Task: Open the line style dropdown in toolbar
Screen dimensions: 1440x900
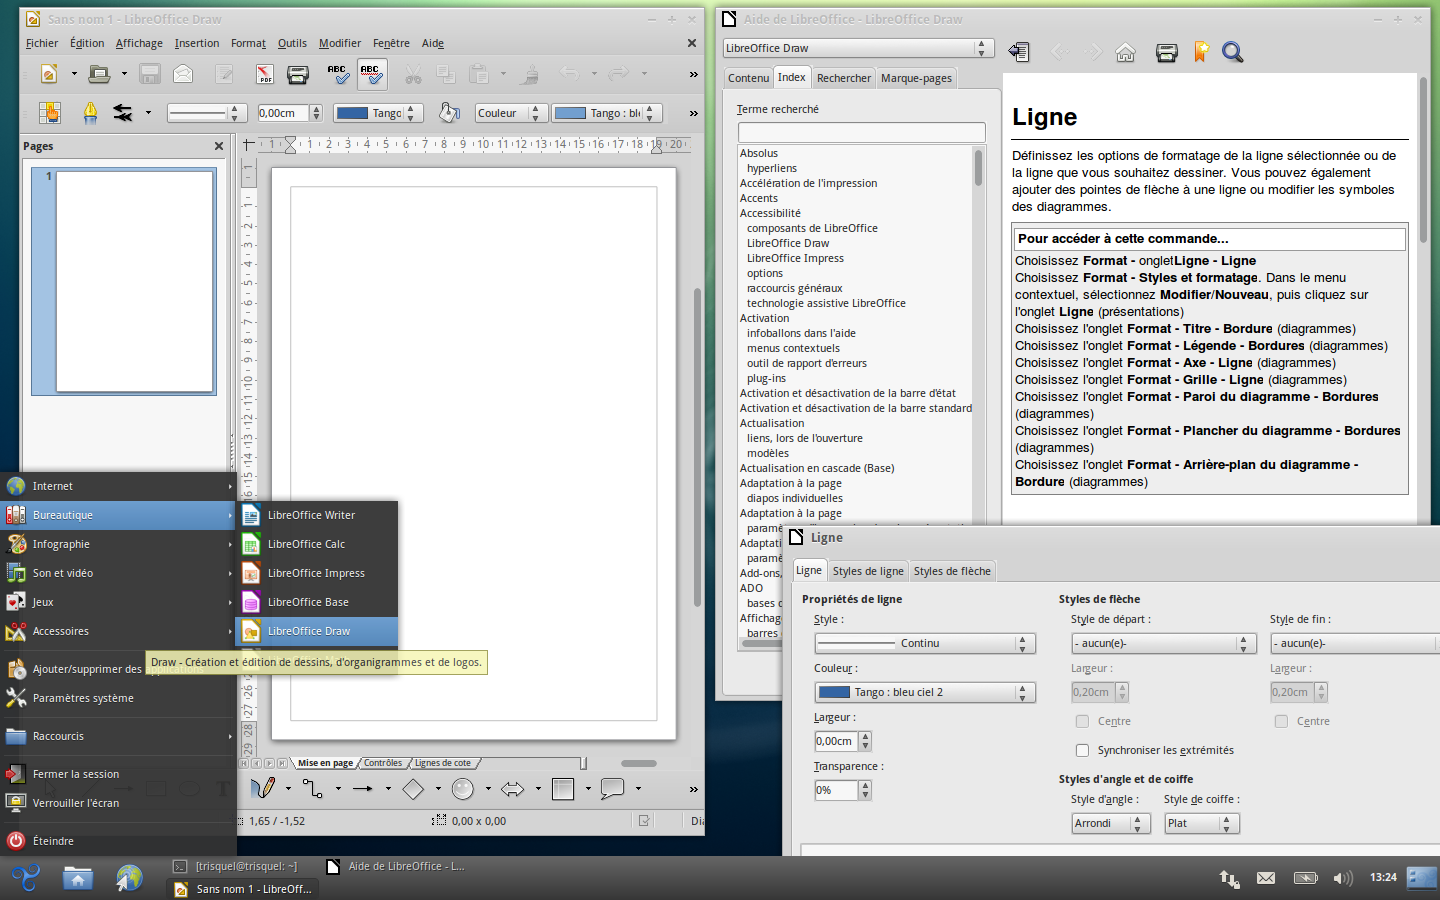Action: pyautogui.click(x=205, y=113)
